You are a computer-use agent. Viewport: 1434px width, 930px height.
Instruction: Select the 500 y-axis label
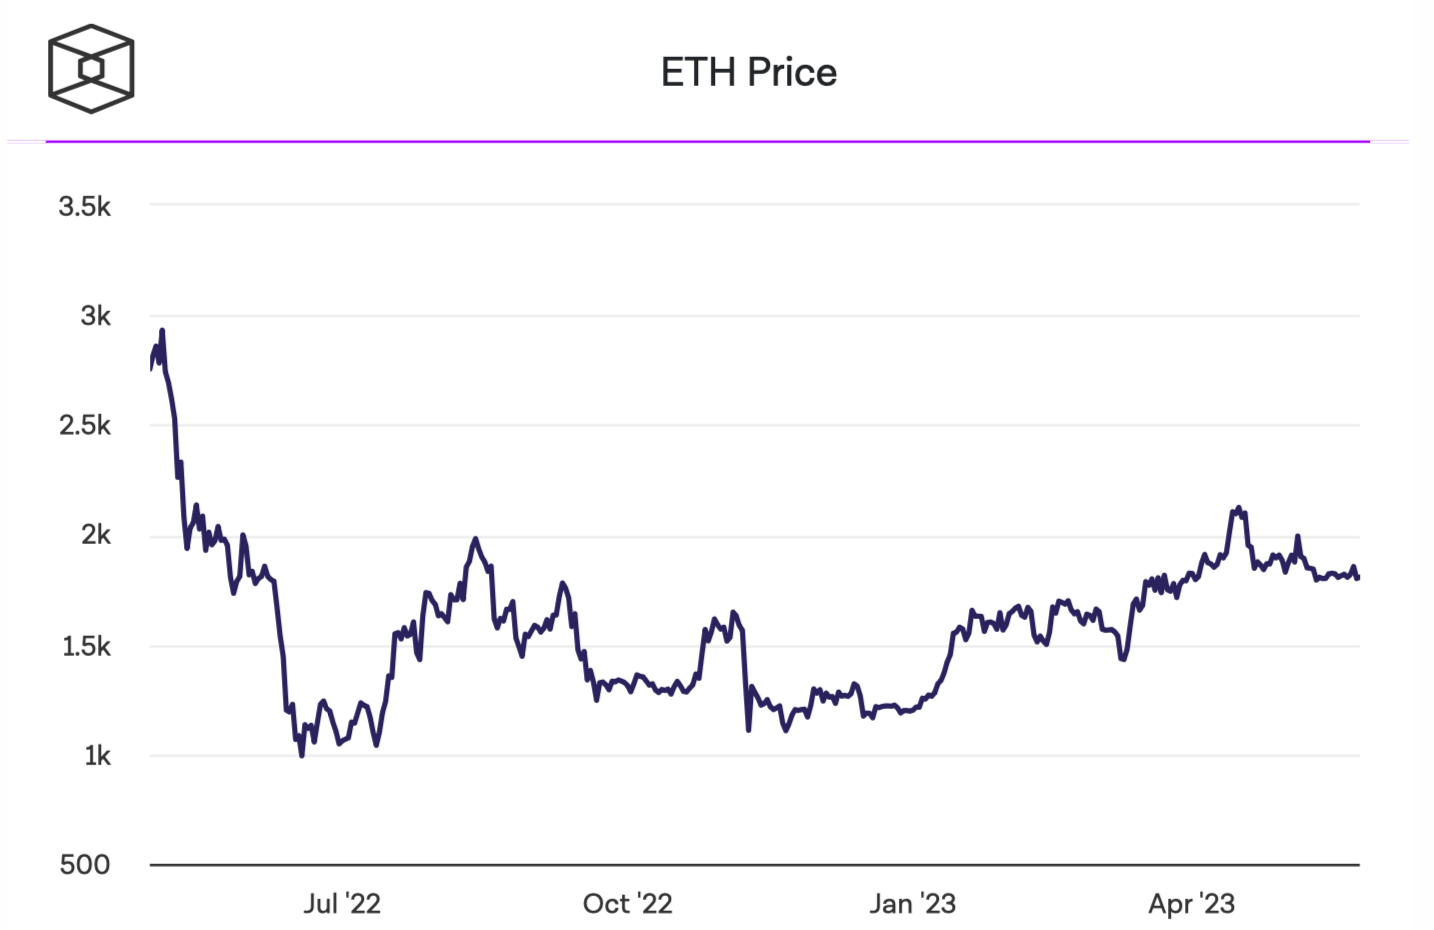point(85,865)
